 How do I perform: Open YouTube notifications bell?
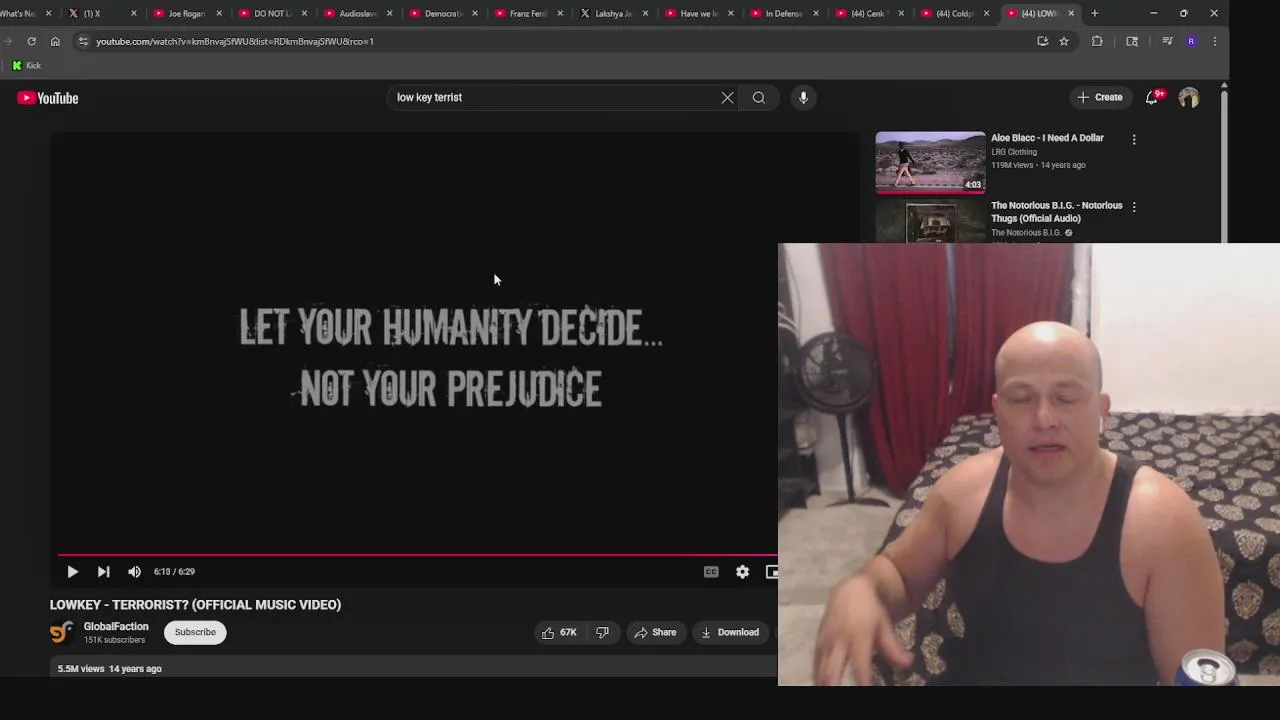1152,98
